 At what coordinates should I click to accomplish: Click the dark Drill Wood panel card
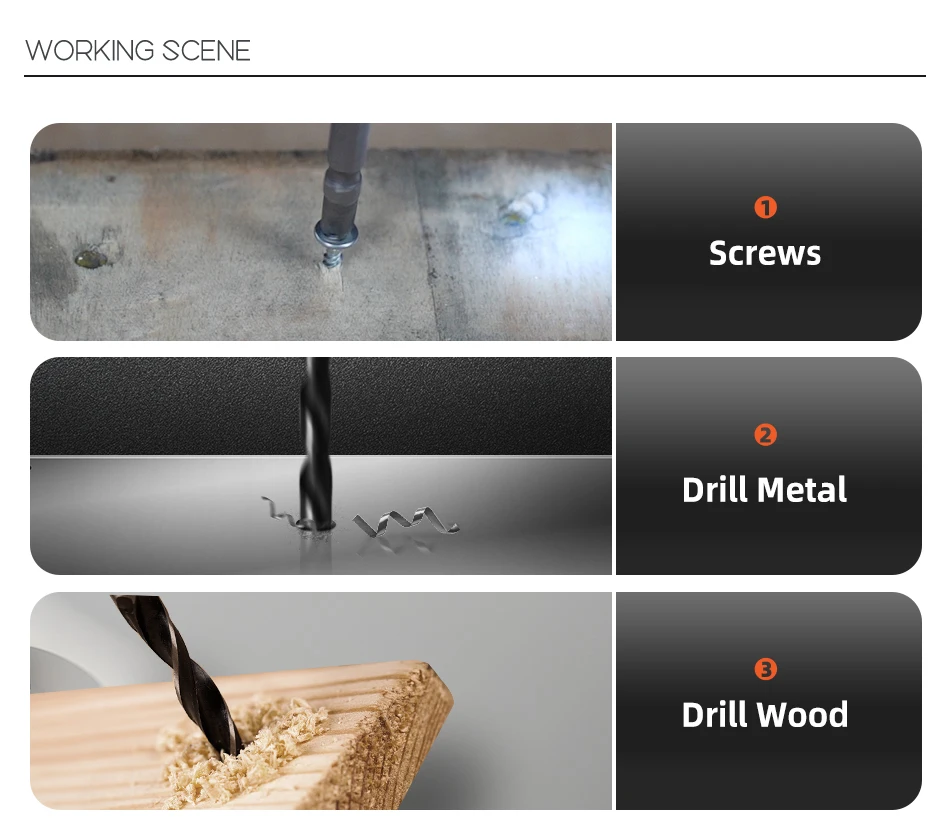pos(769,701)
